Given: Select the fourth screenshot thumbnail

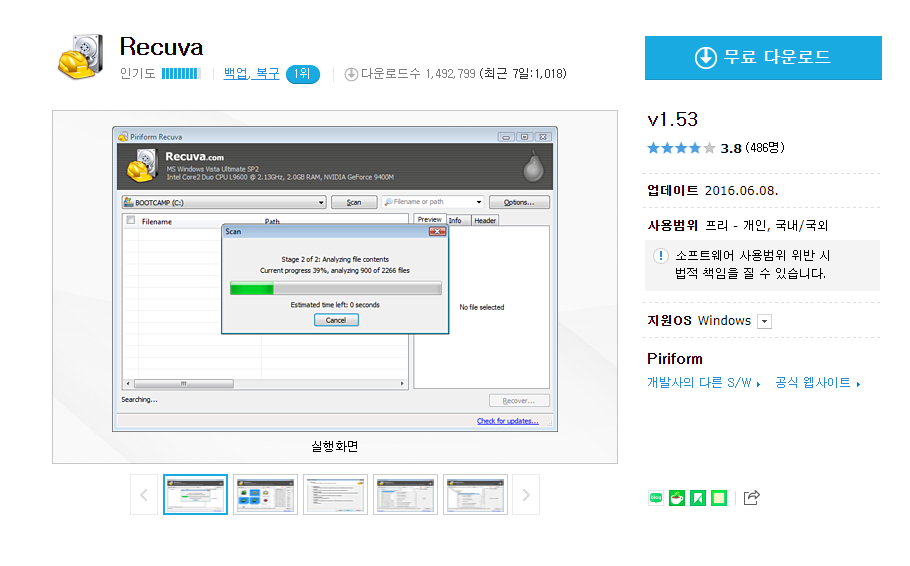Looking at the screenshot, I should (405, 495).
